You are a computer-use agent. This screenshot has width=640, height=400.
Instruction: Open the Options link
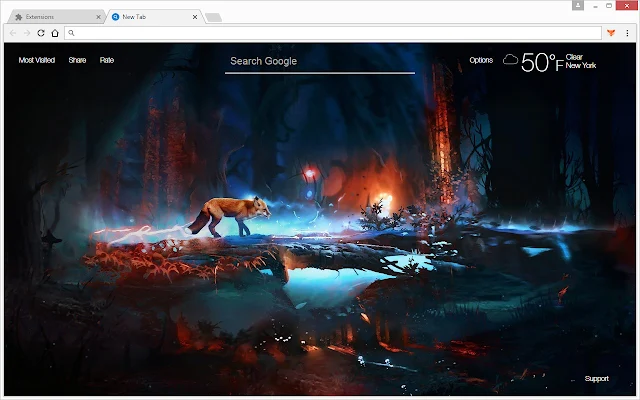pyautogui.click(x=481, y=60)
